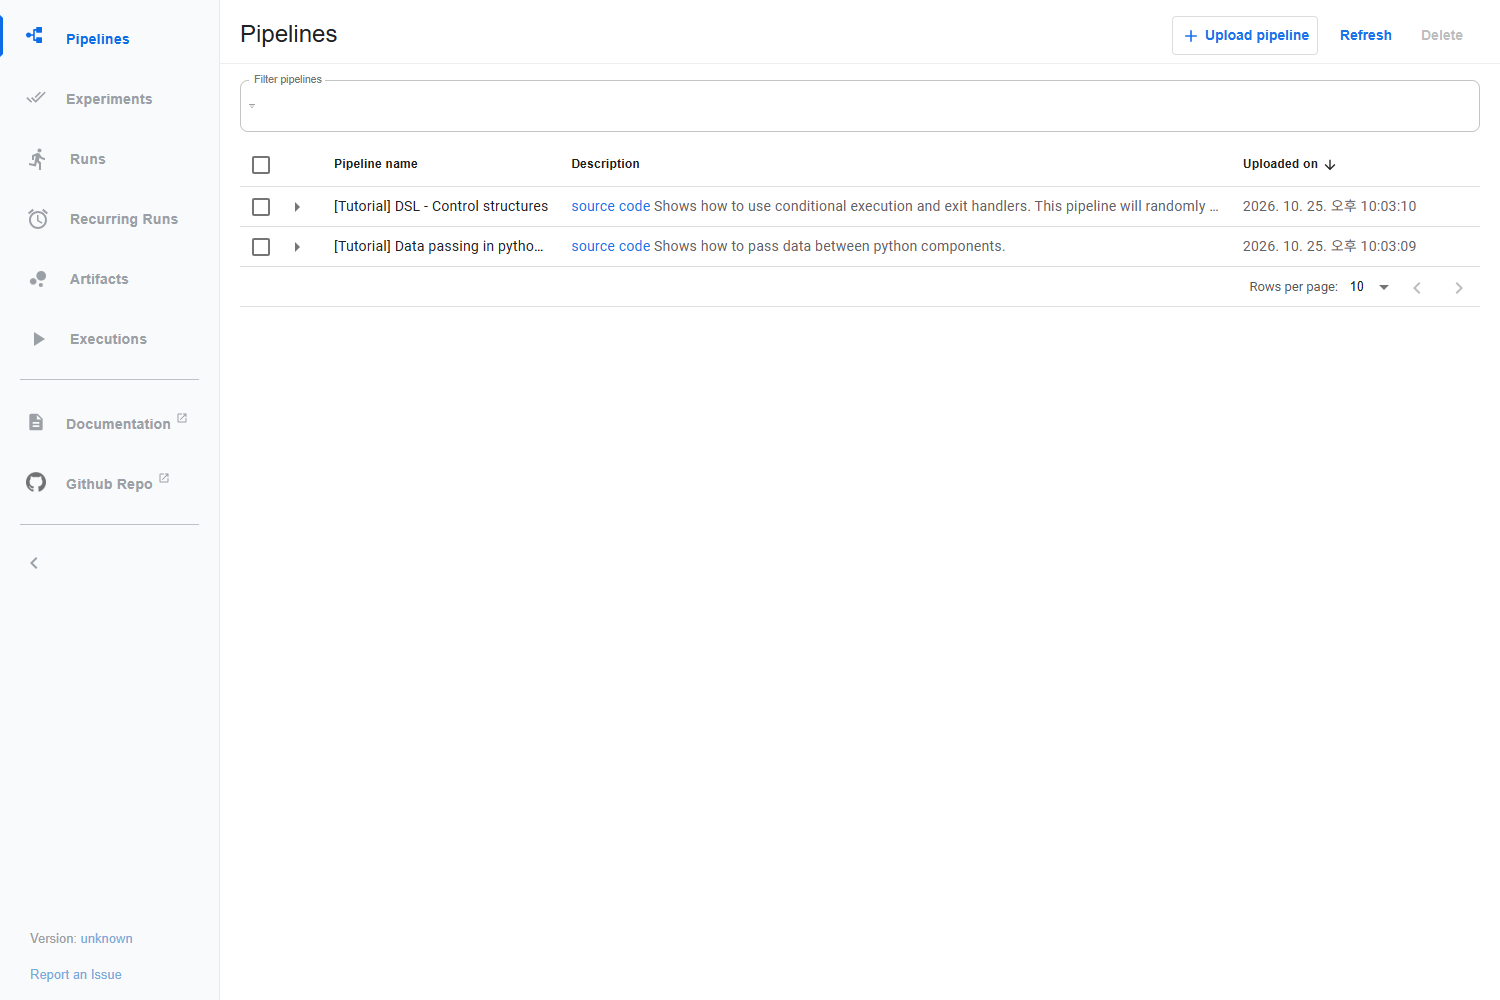Image resolution: width=1500 pixels, height=1000 pixels.
Task: Open the Executions section
Action: point(108,339)
